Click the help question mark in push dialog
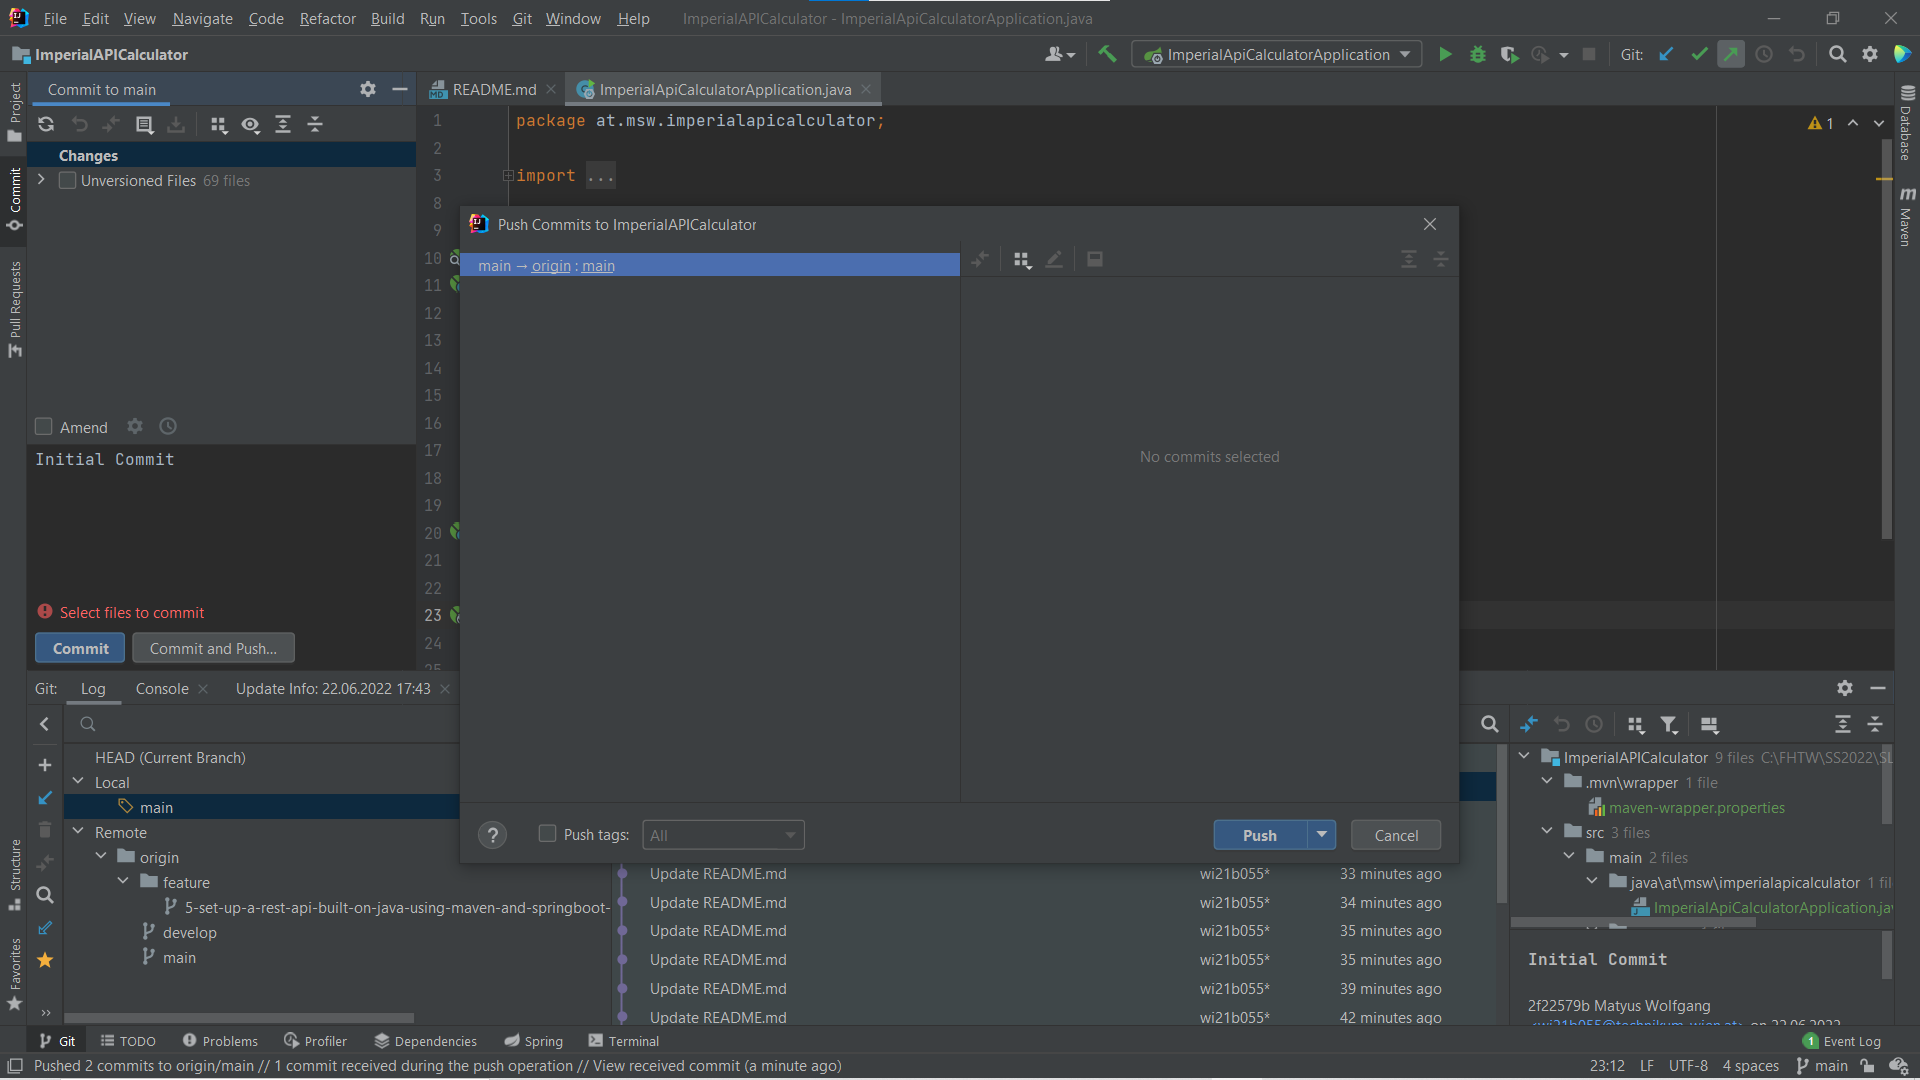Screen dimensions: 1920x1080 coord(492,835)
